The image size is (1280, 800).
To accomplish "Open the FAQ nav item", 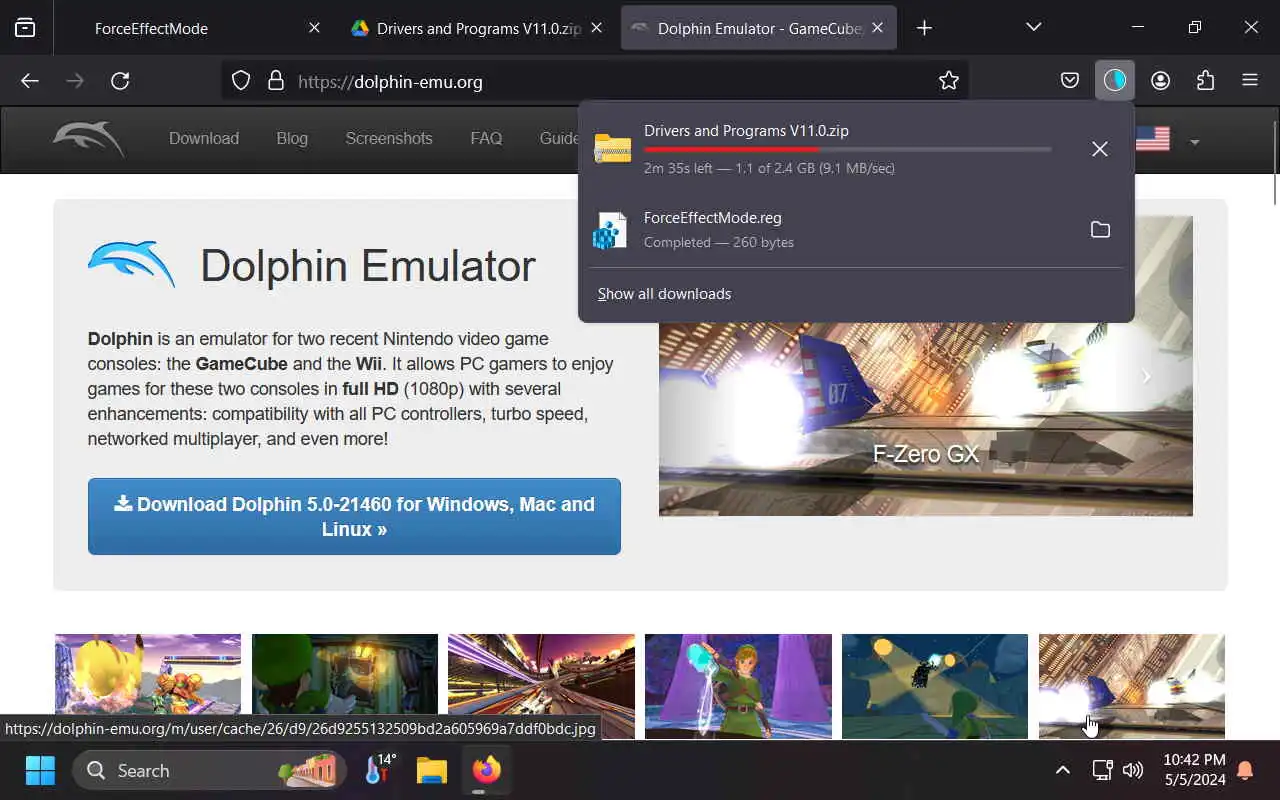I will [x=486, y=139].
